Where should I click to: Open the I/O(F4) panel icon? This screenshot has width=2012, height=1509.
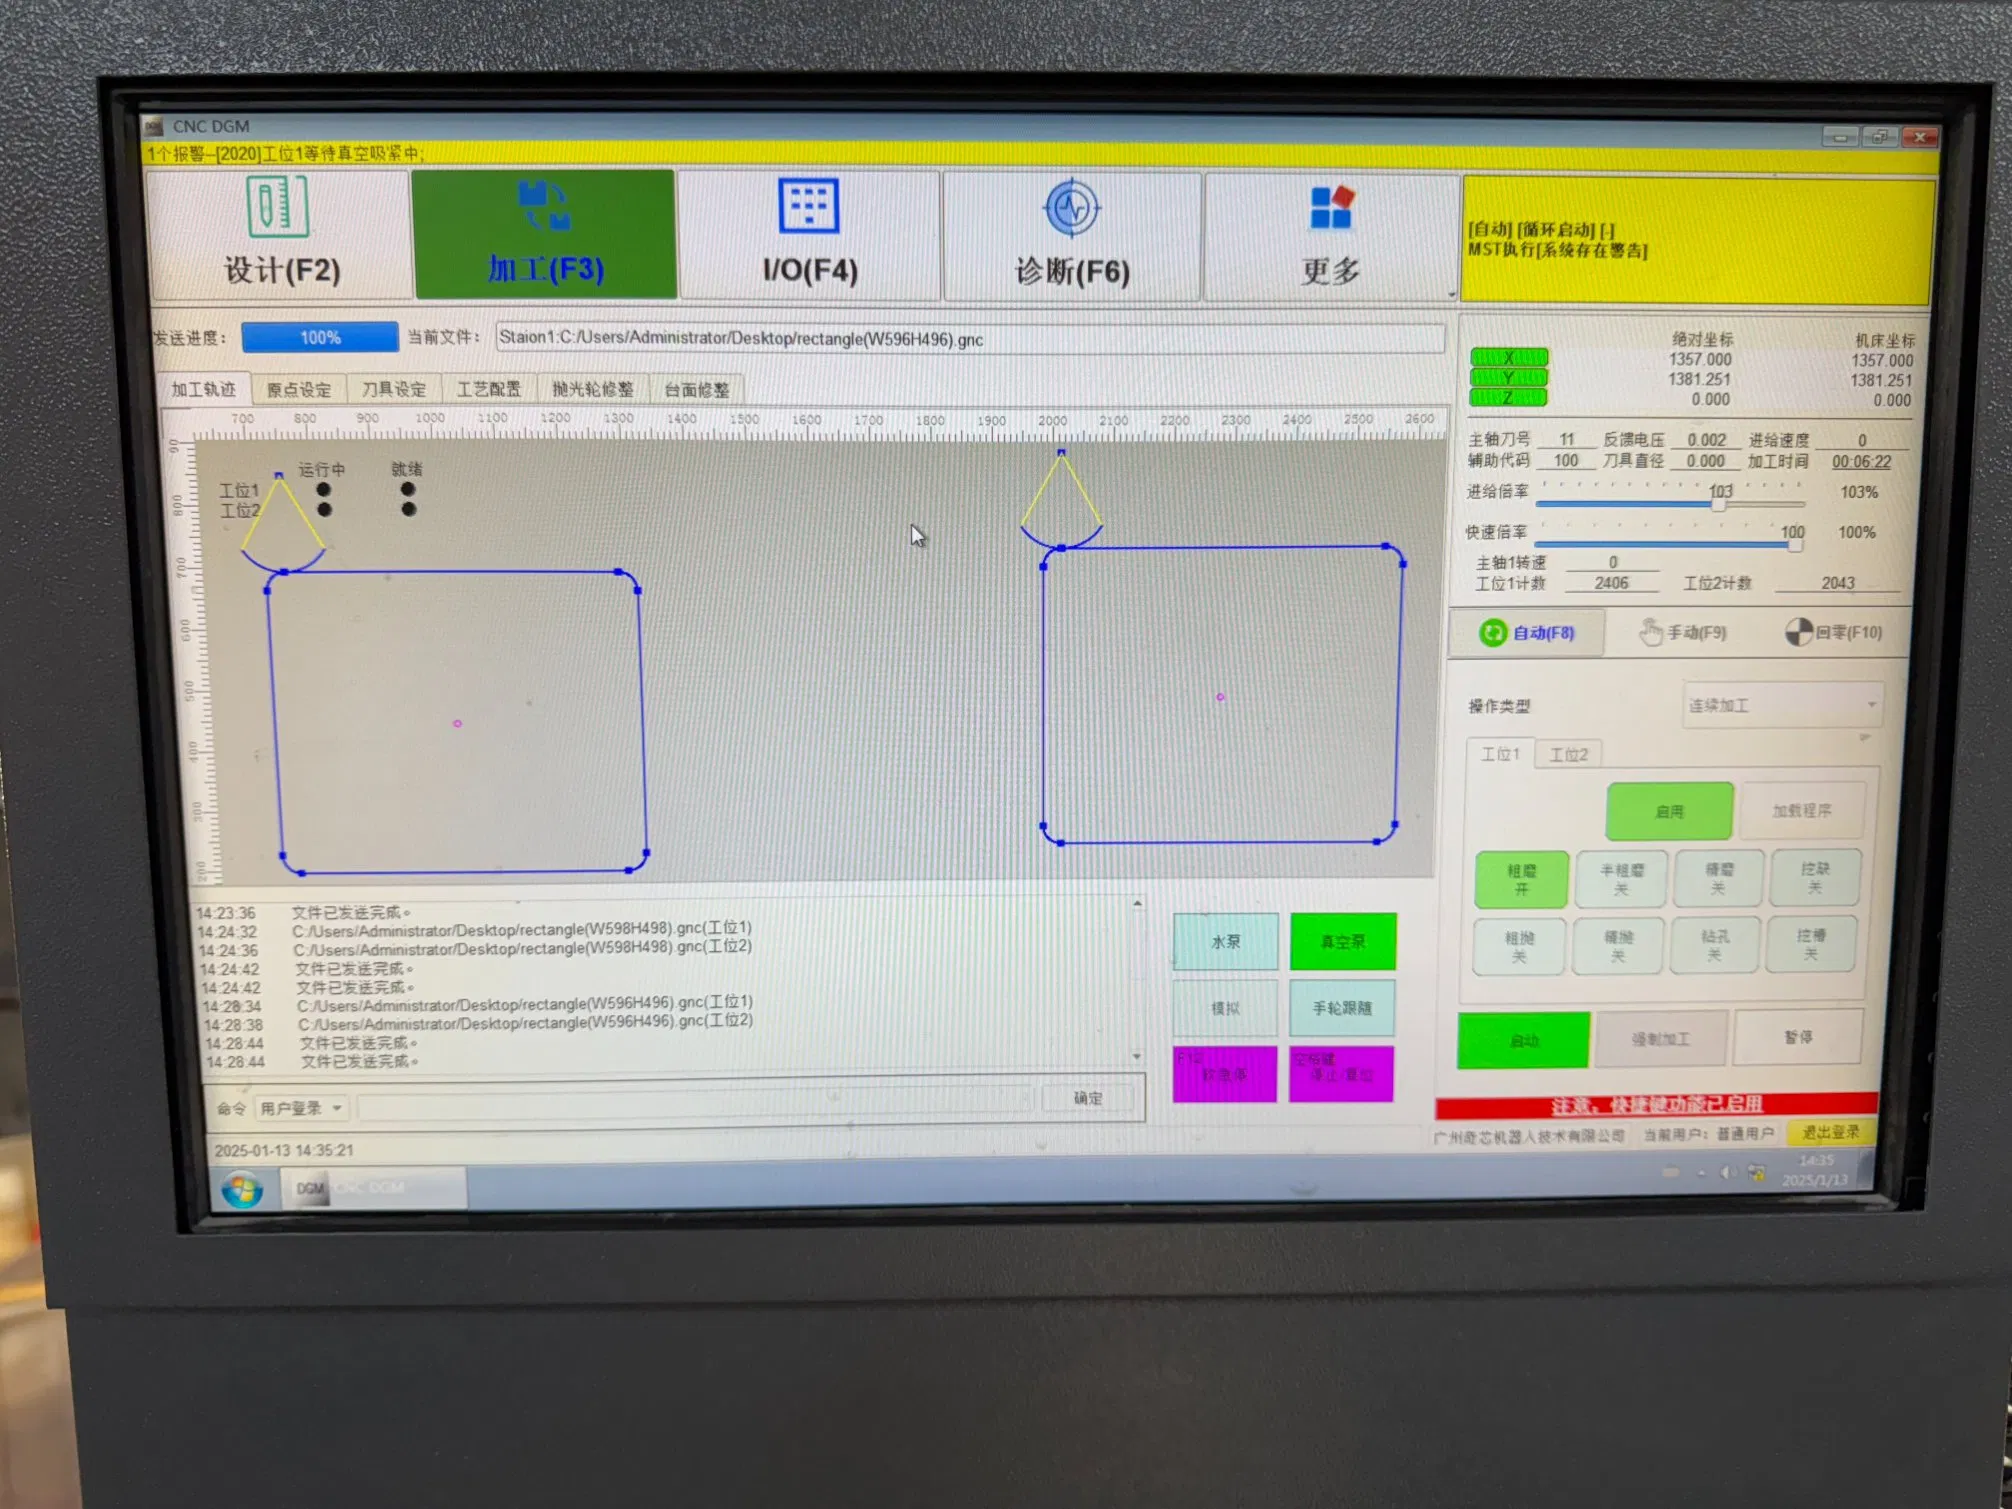pos(808,208)
